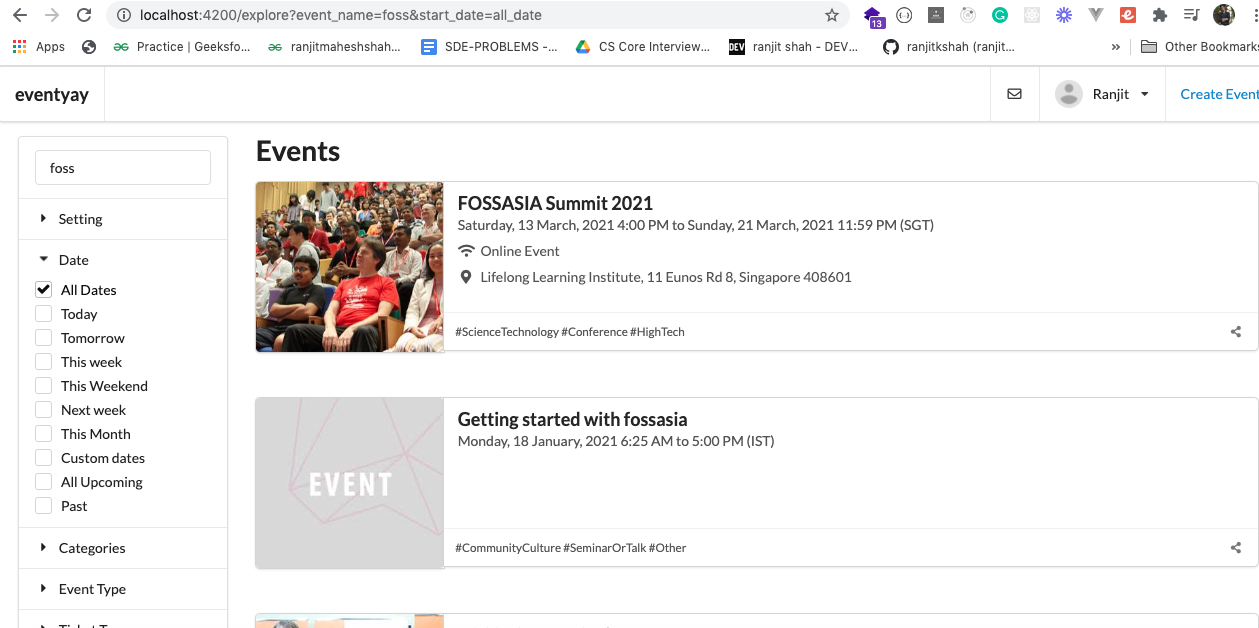Check the Tomorrow date filter
The width and height of the screenshot is (1259, 628).
(x=43, y=337)
